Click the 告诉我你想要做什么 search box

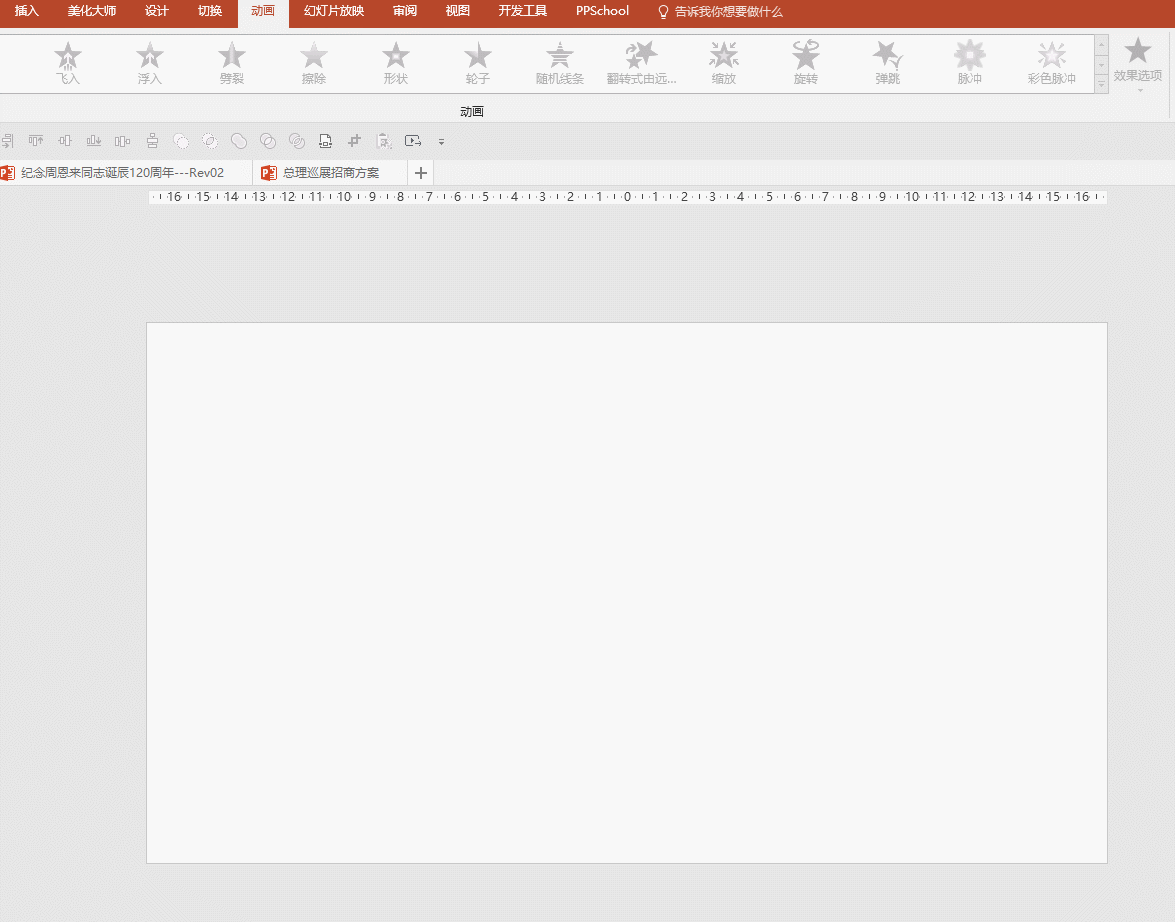[719, 12]
